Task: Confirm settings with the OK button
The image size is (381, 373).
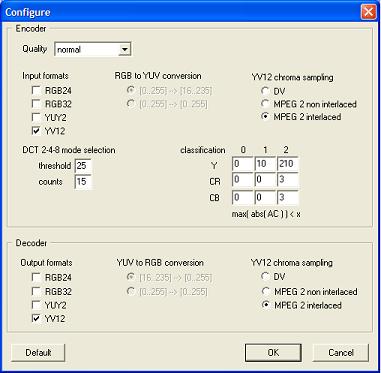Action: 273,353
